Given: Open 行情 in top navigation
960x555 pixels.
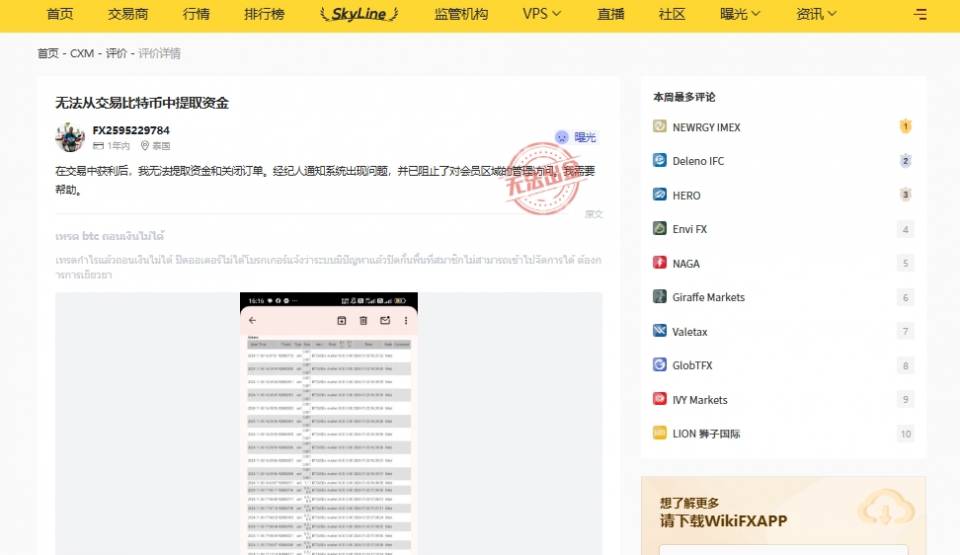Looking at the screenshot, I should pos(196,13).
